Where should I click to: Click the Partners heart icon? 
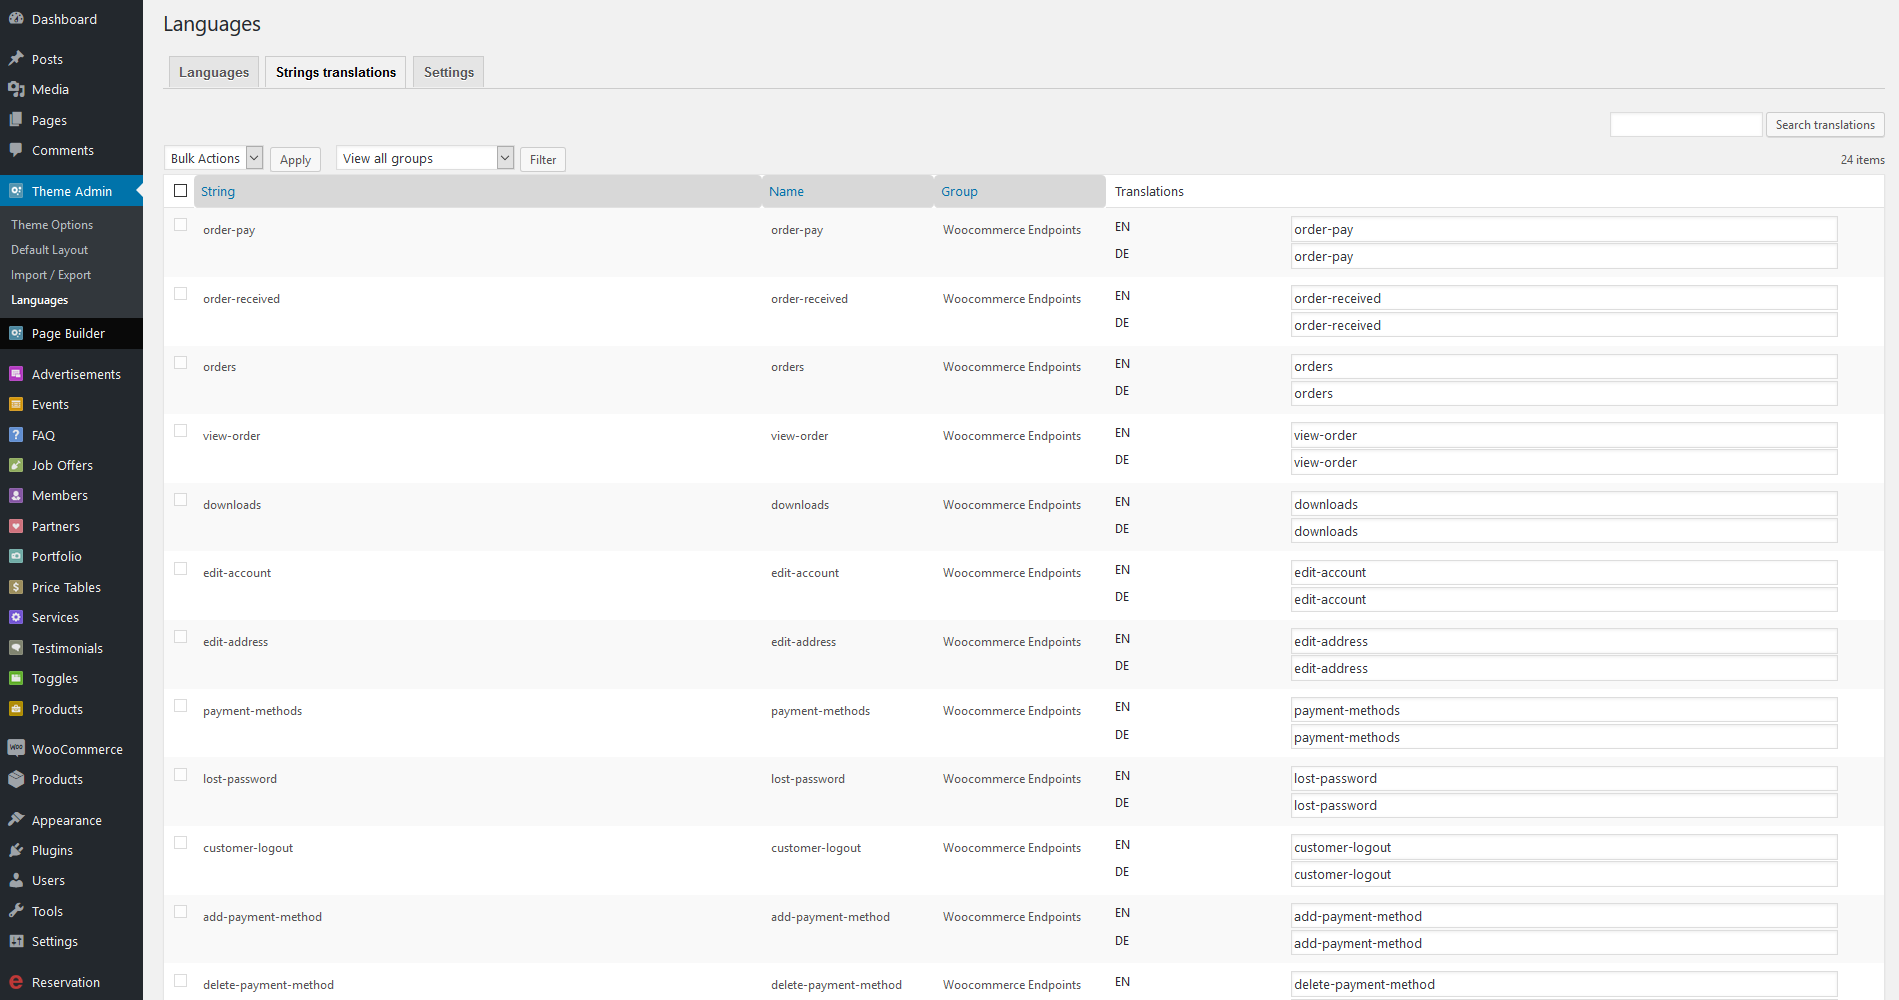pyautogui.click(x=16, y=526)
